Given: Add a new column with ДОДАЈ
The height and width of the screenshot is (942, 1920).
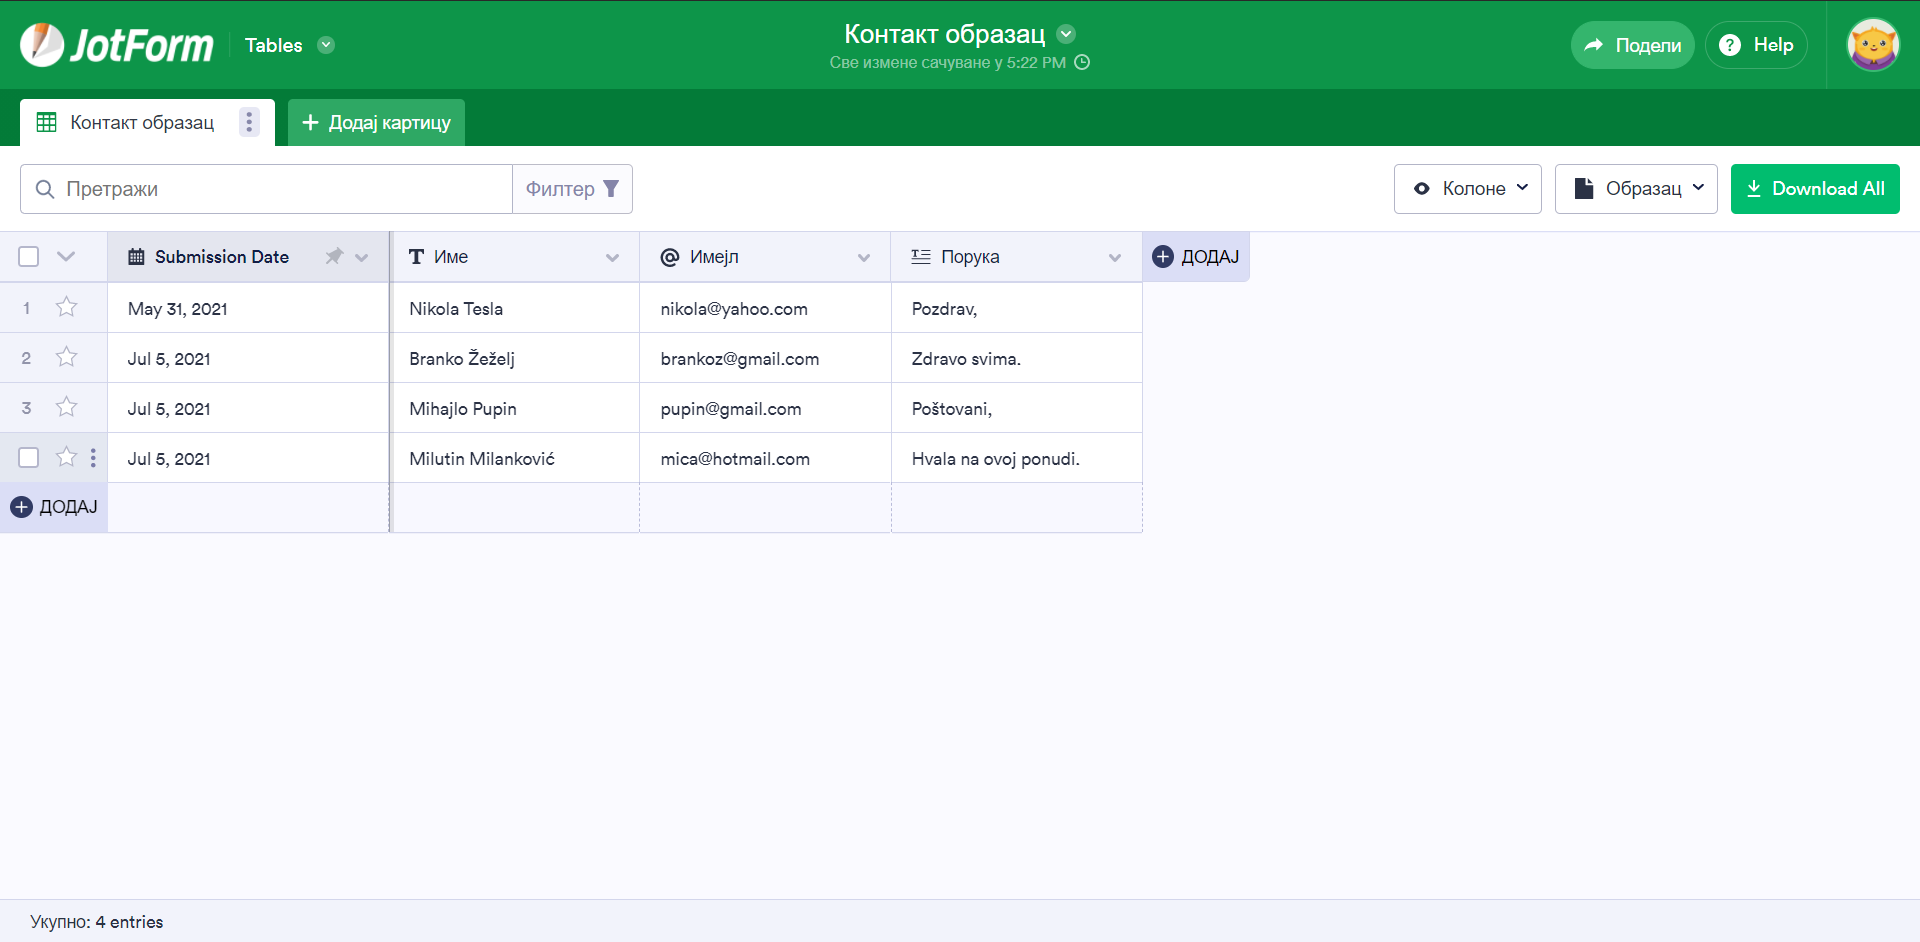Looking at the screenshot, I should pyautogui.click(x=1195, y=257).
